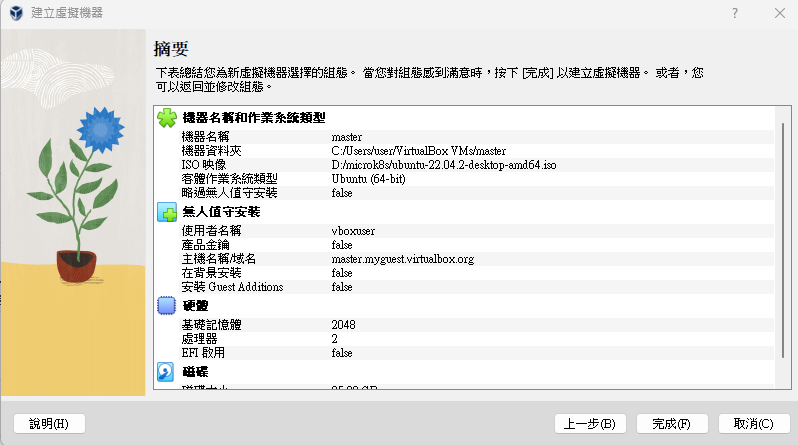
Task: Click the machine name value 'master'
Action: [347, 137]
